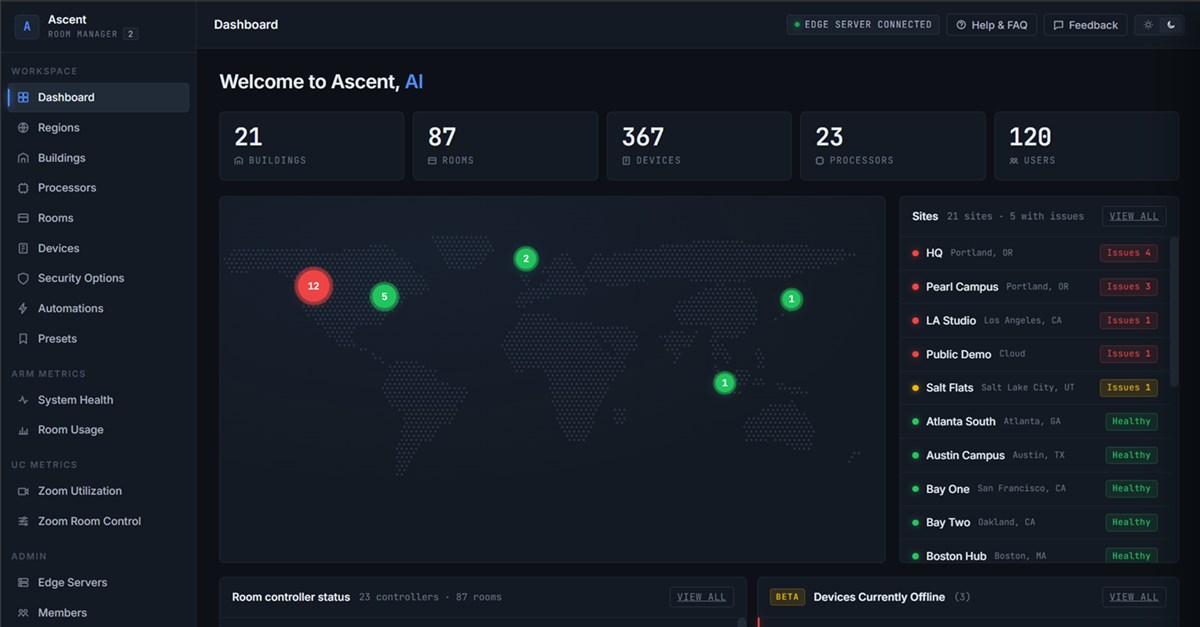Screen dimensions: 1200x627
Task: Select the Atlanta South site row
Action: (1034, 422)
